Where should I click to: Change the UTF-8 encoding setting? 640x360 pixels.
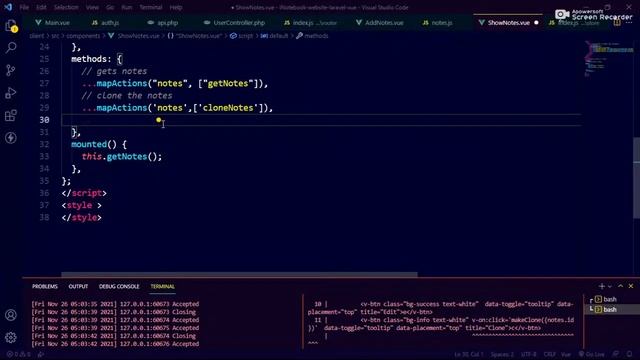click(x=529, y=354)
